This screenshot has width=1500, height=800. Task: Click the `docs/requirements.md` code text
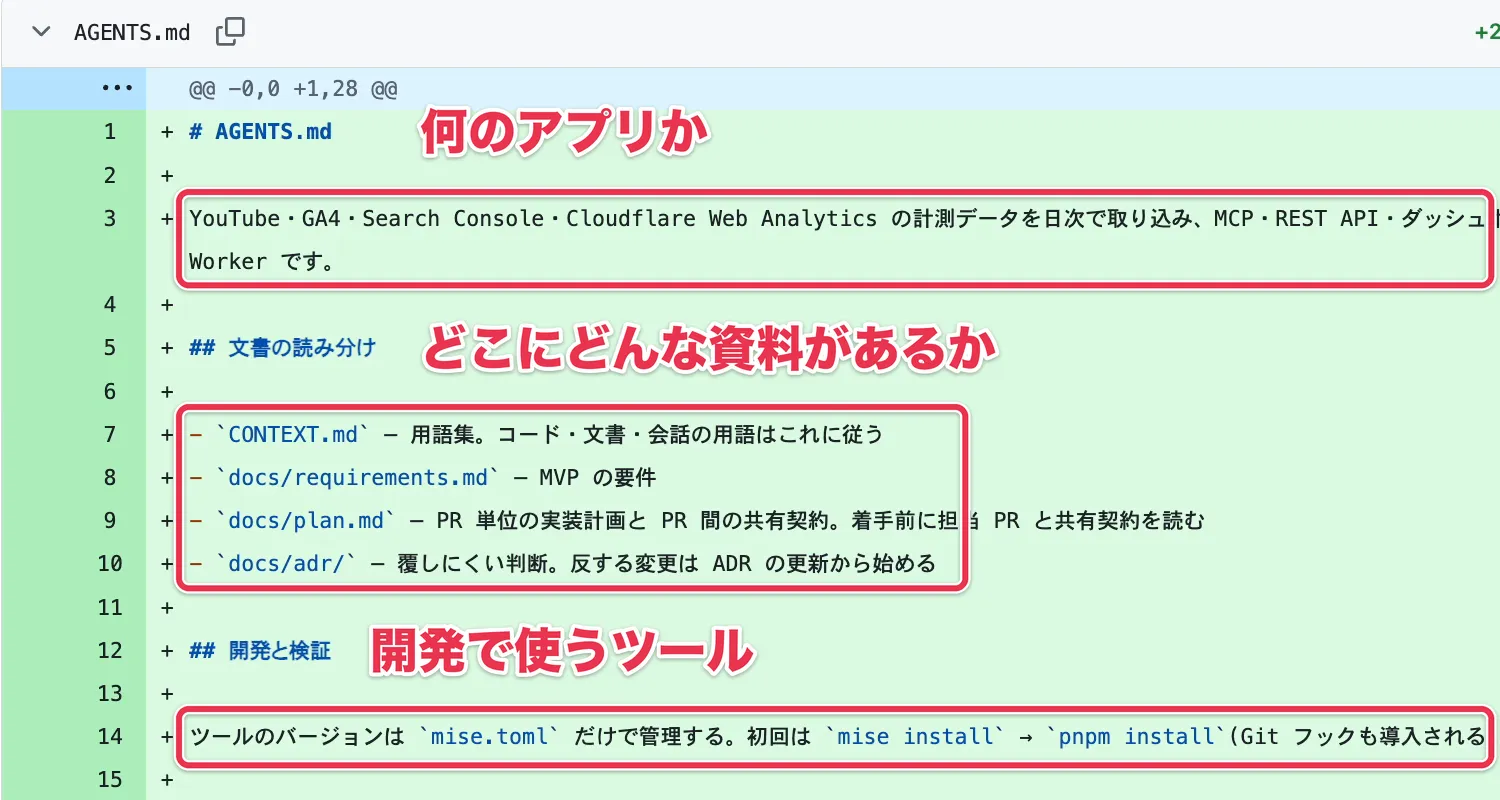click(x=357, y=478)
